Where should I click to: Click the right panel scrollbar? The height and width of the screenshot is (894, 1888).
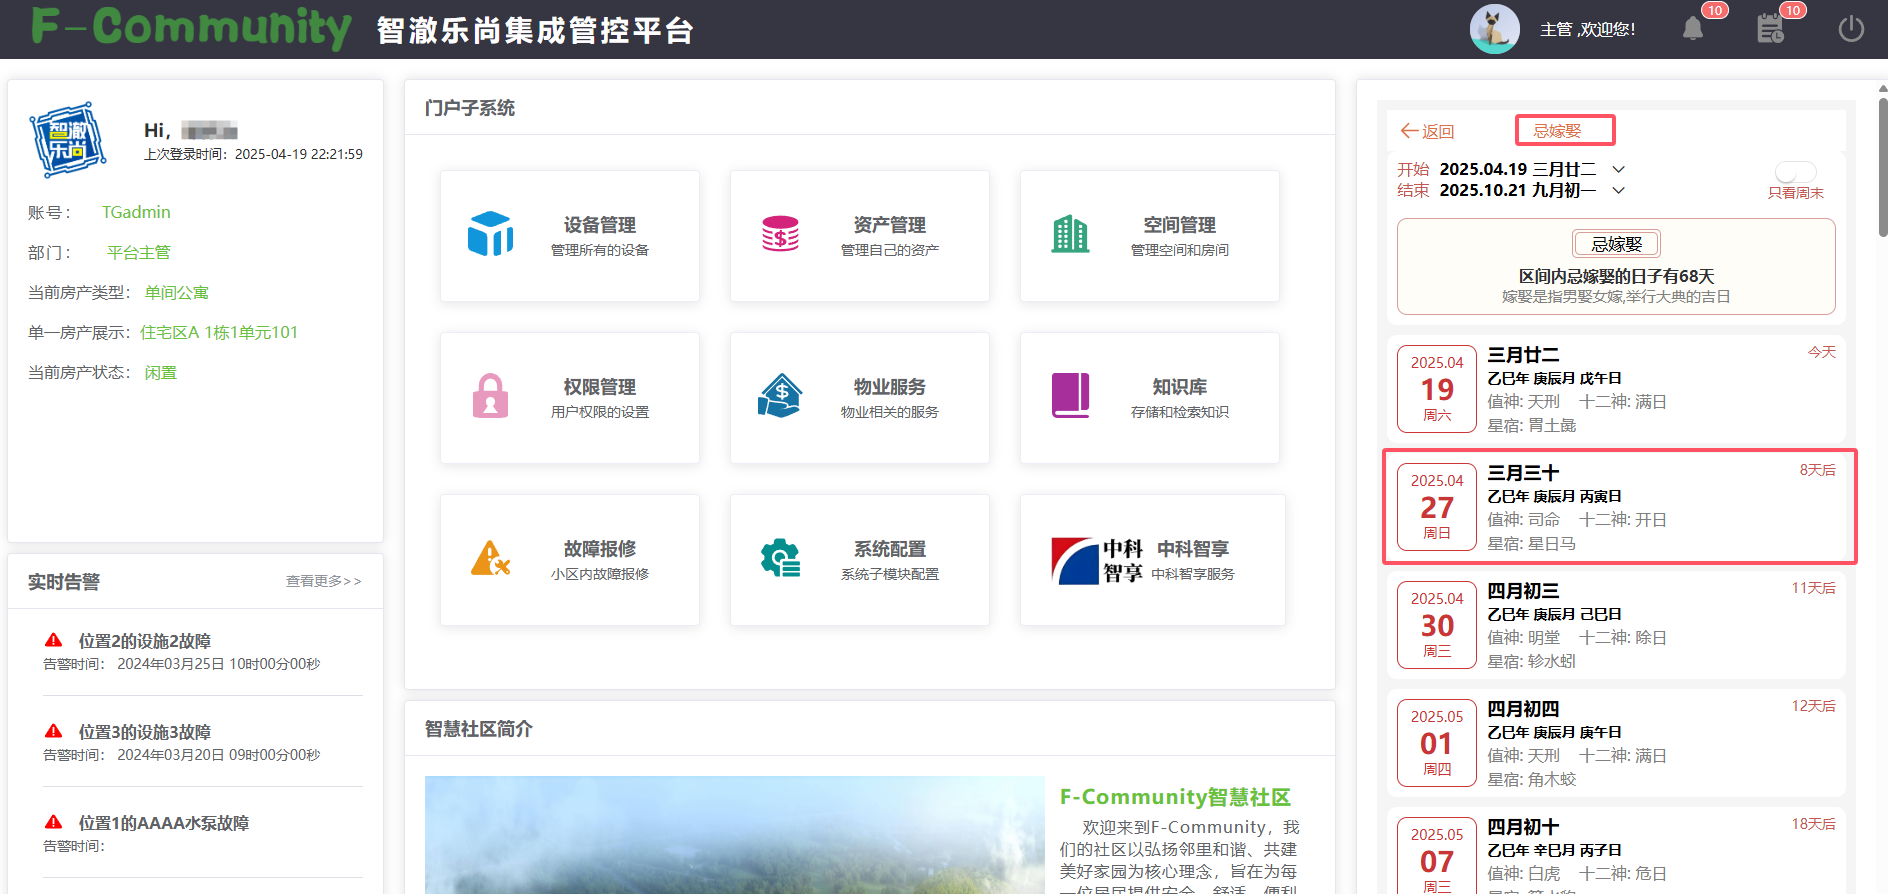1882,165
